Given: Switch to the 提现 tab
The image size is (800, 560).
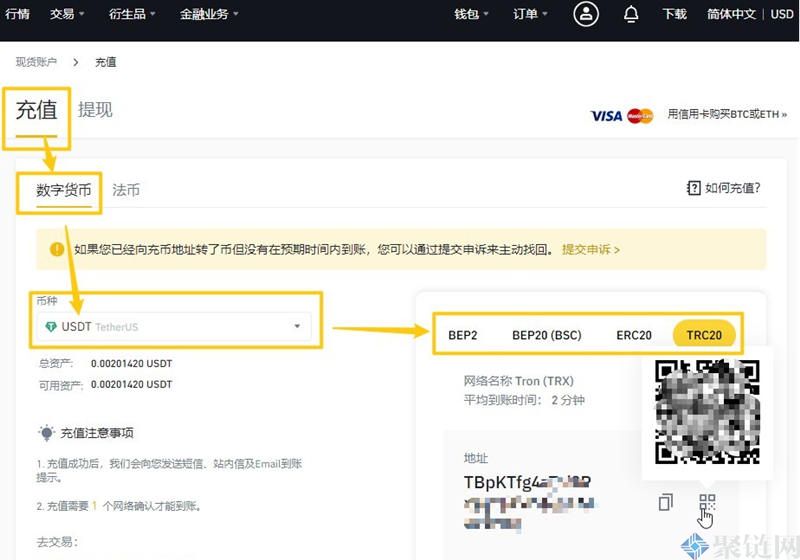Looking at the screenshot, I should tap(95, 110).
